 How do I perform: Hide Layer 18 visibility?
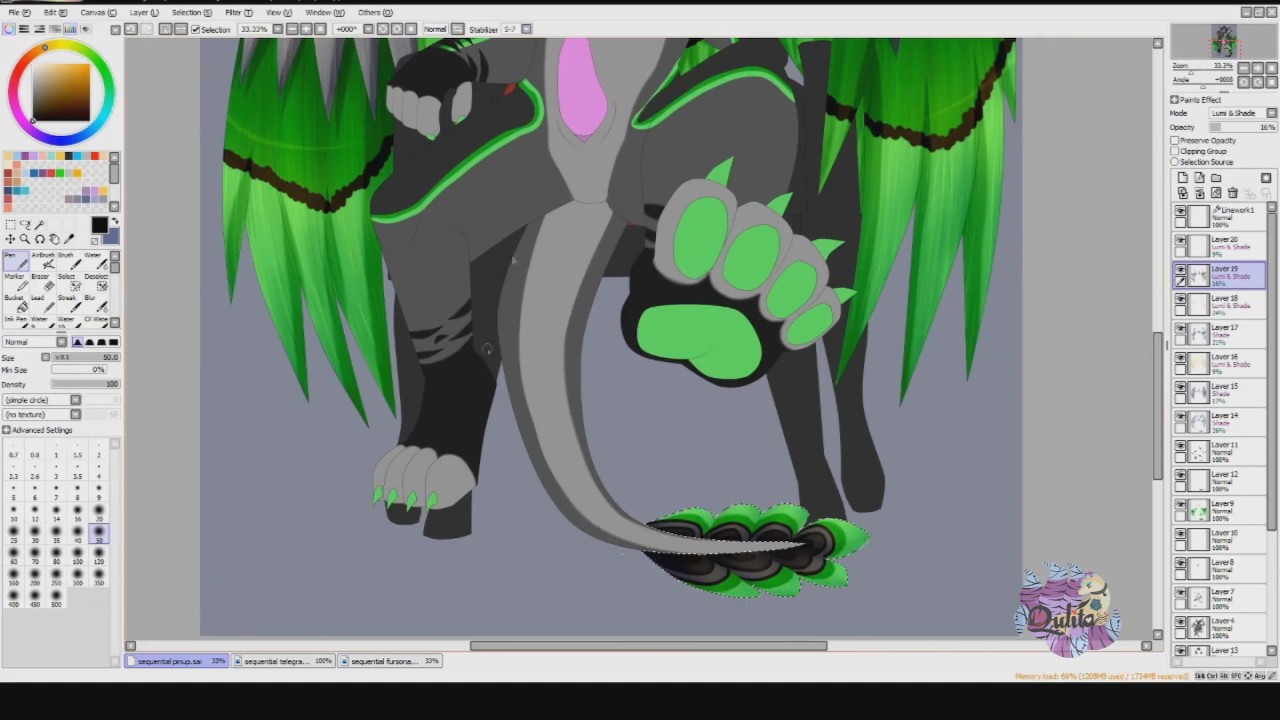(x=1180, y=299)
